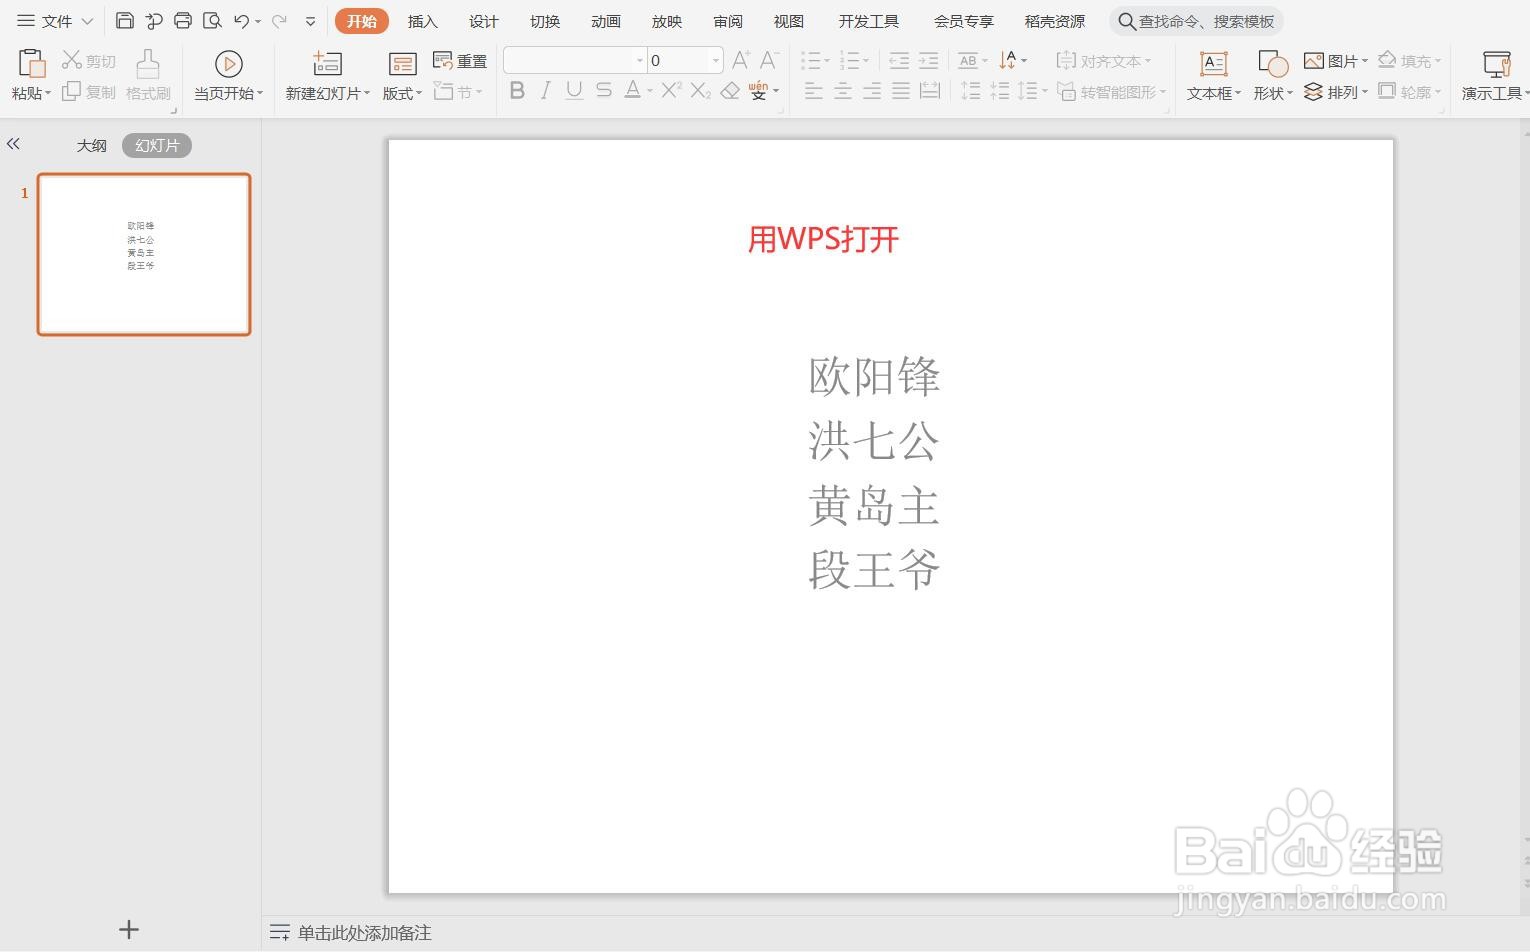Image resolution: width=1530 pixels, height=952 pixels.
Task: Select slide 1 thumbnail
Action: (x=144, y=254)
